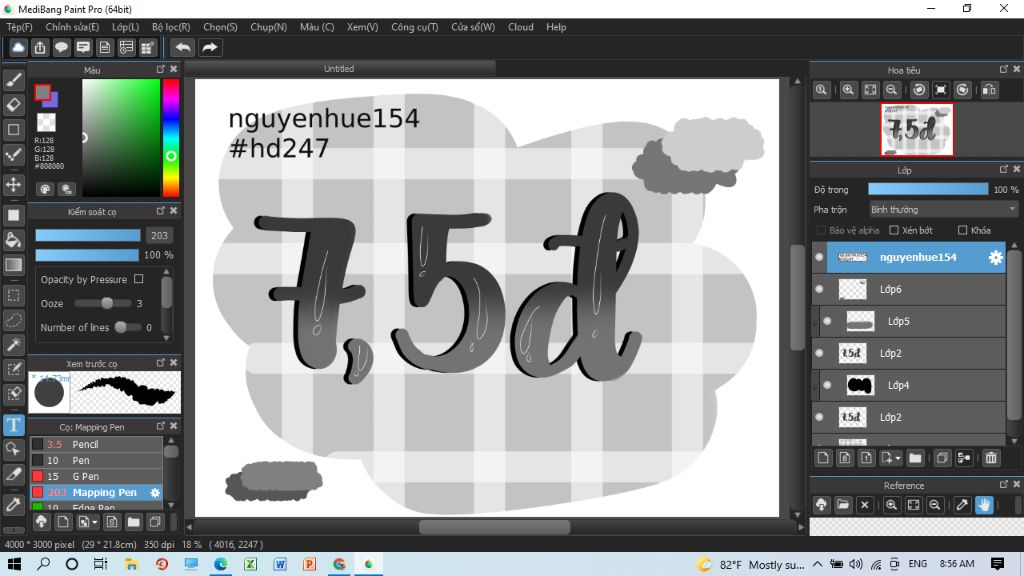Open settings gear for nguyenhue154 layer
Image resolution: width=1024 pixels, height=576 pixels.
(x=995, y=257)
